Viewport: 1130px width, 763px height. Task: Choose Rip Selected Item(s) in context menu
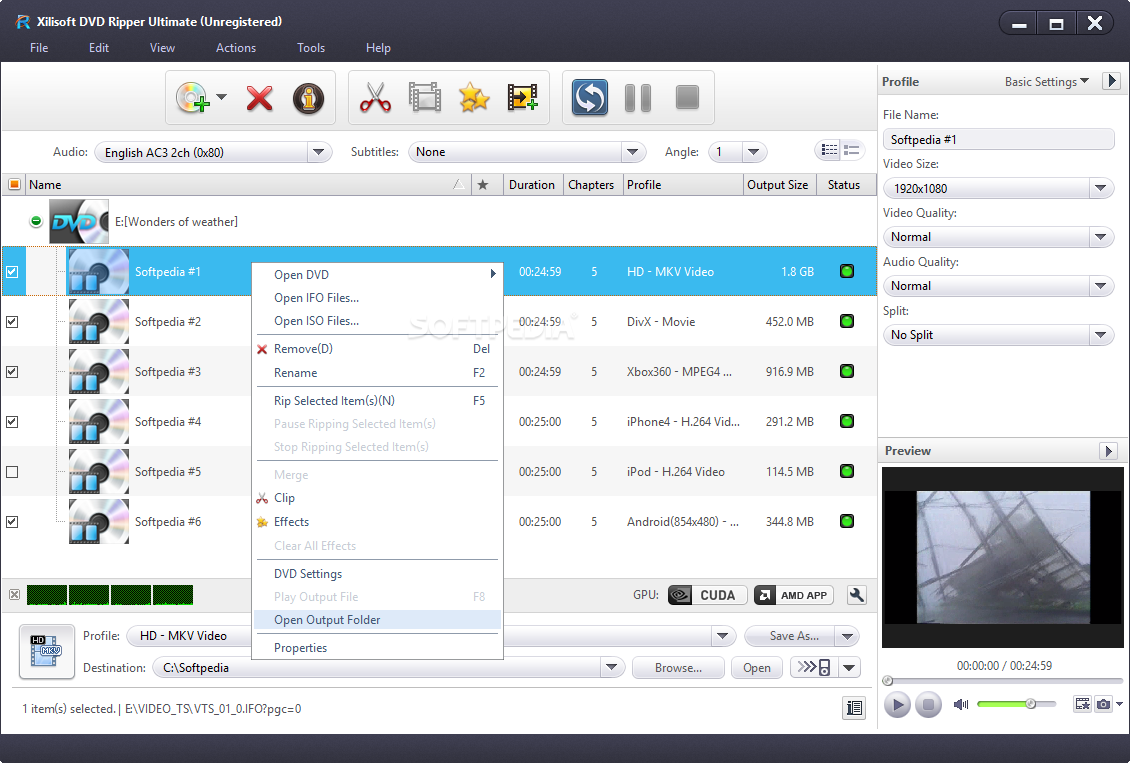[x=377, y=401]
